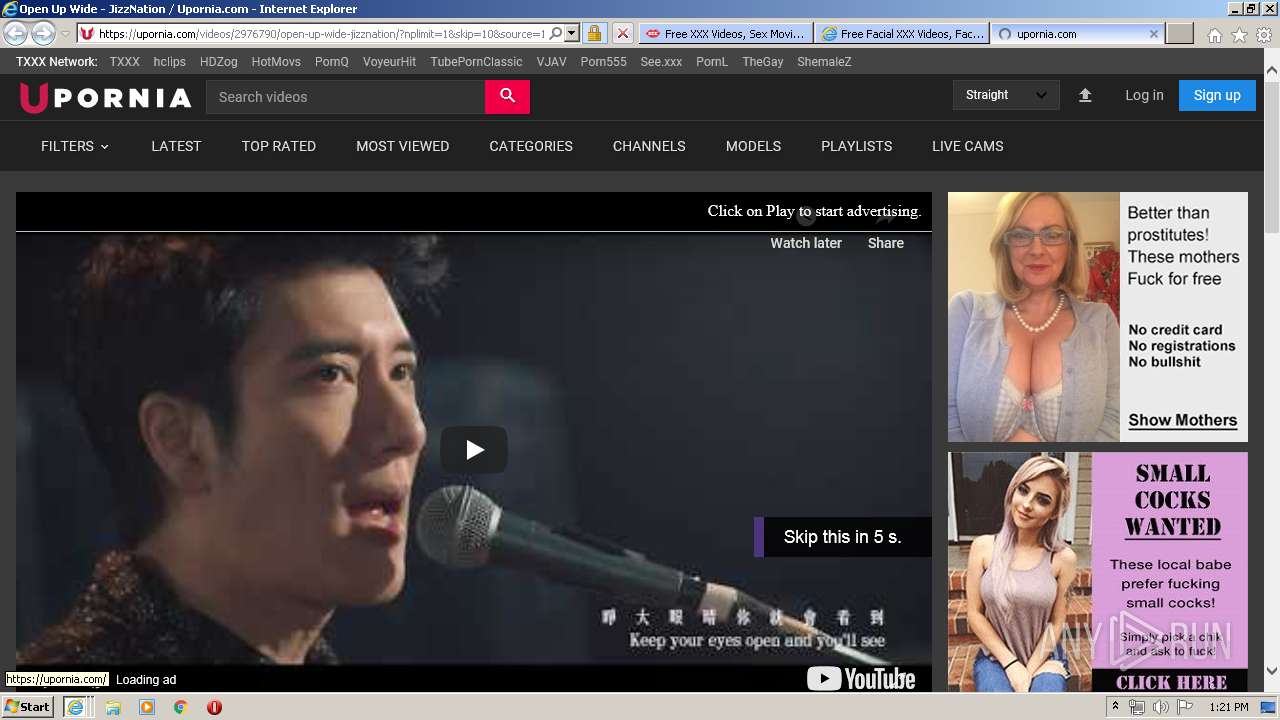Click the upload arrow icon
Screen dimensions: 1280x720
click(1085, 95)
